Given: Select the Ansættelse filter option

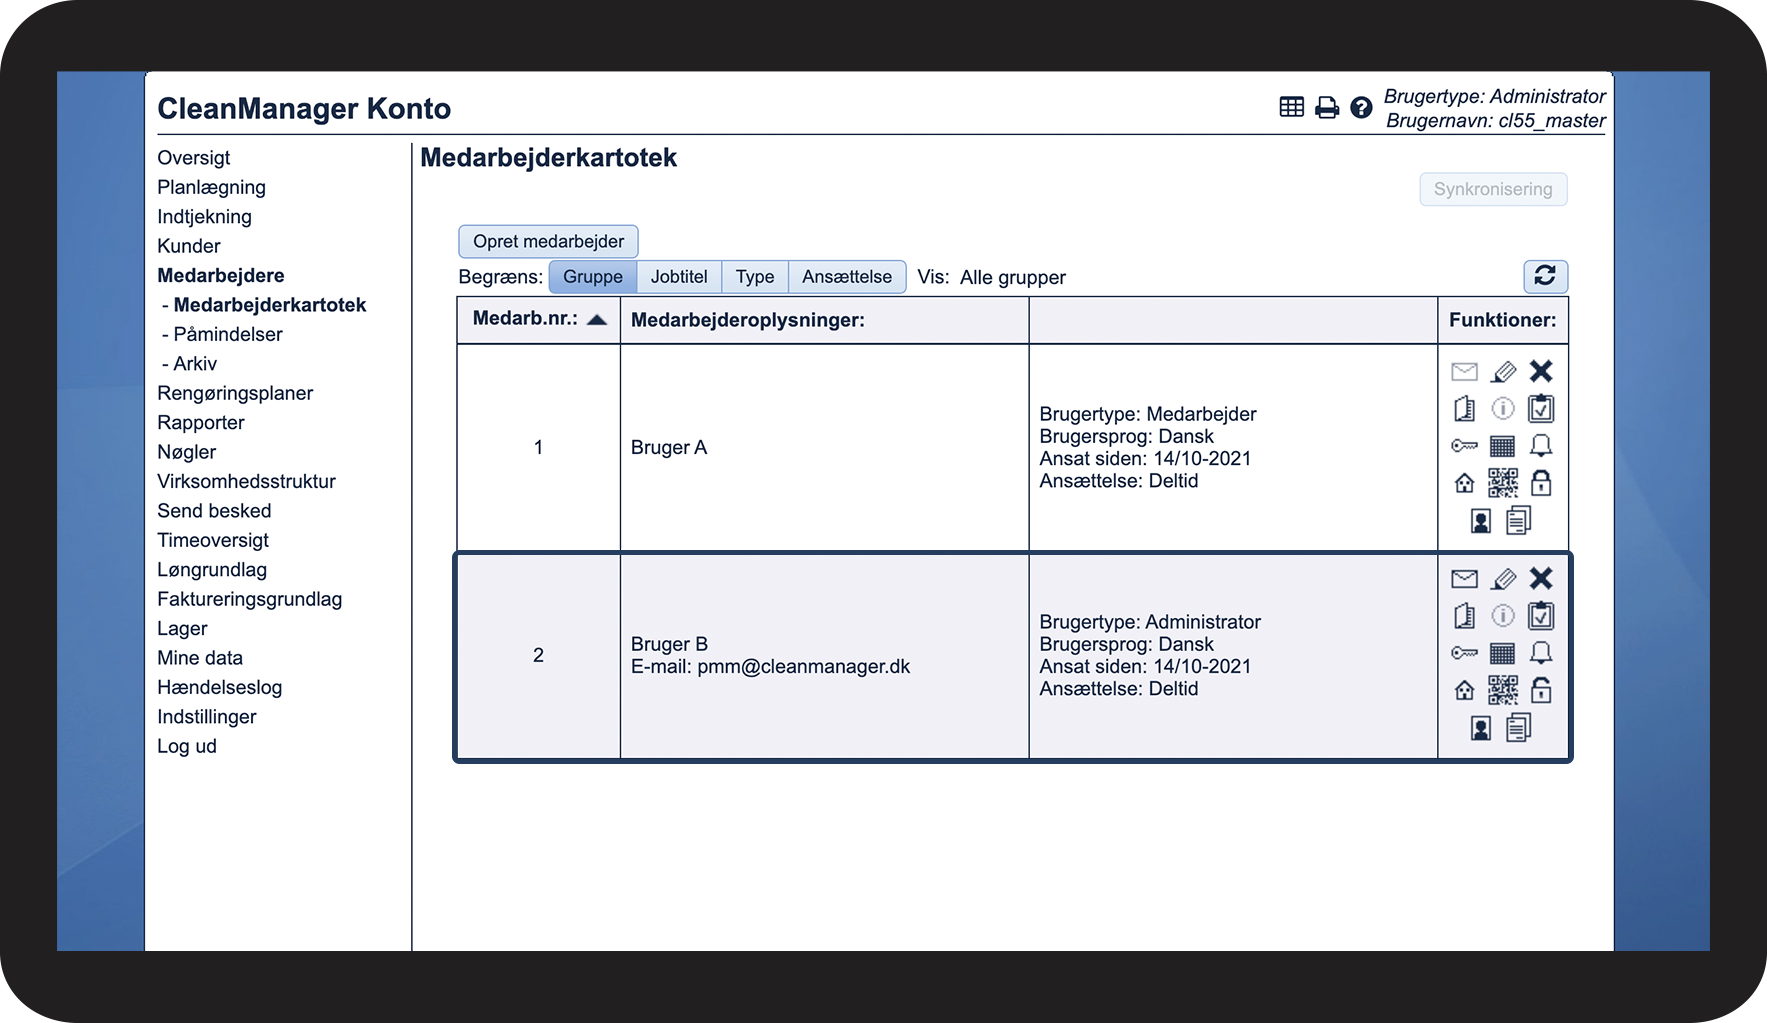Looking at the screenshot, I should [x=847, y=277].
